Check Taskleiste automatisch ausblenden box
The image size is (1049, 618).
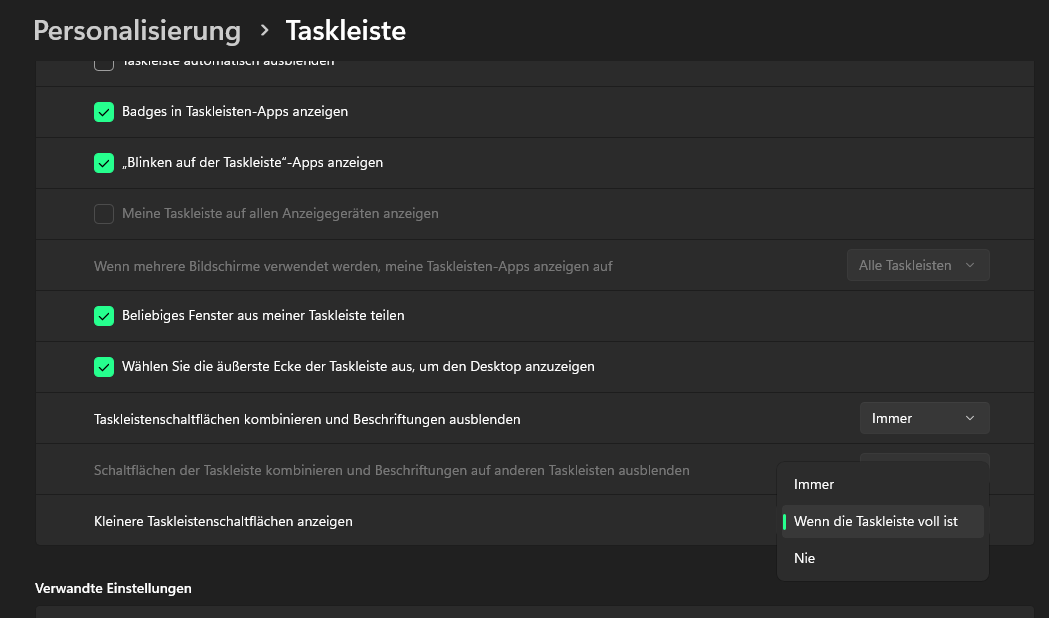(104, 64)
